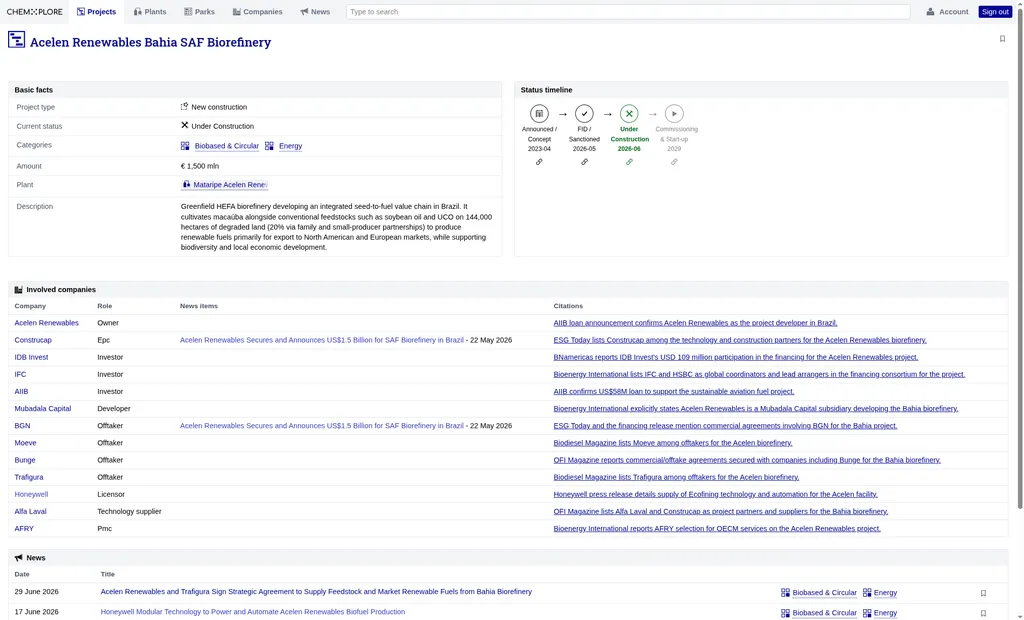Image resolution: width=1024 pixels, height=620 pixels.
Task: Open the IDB Invest company link
Action: (x=31, y=357)
